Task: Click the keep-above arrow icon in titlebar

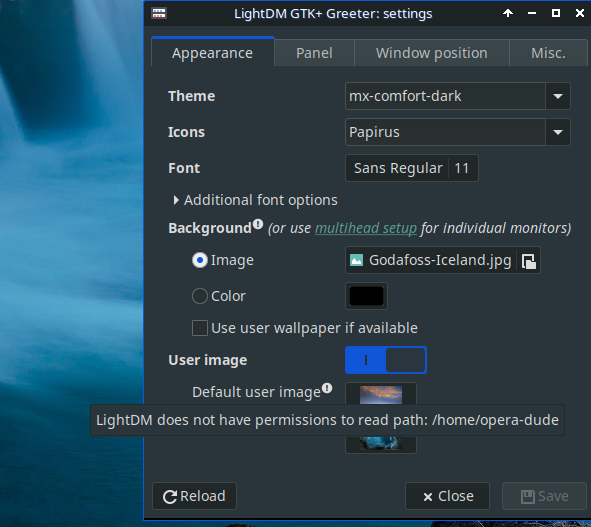Action: coord(508,14)
